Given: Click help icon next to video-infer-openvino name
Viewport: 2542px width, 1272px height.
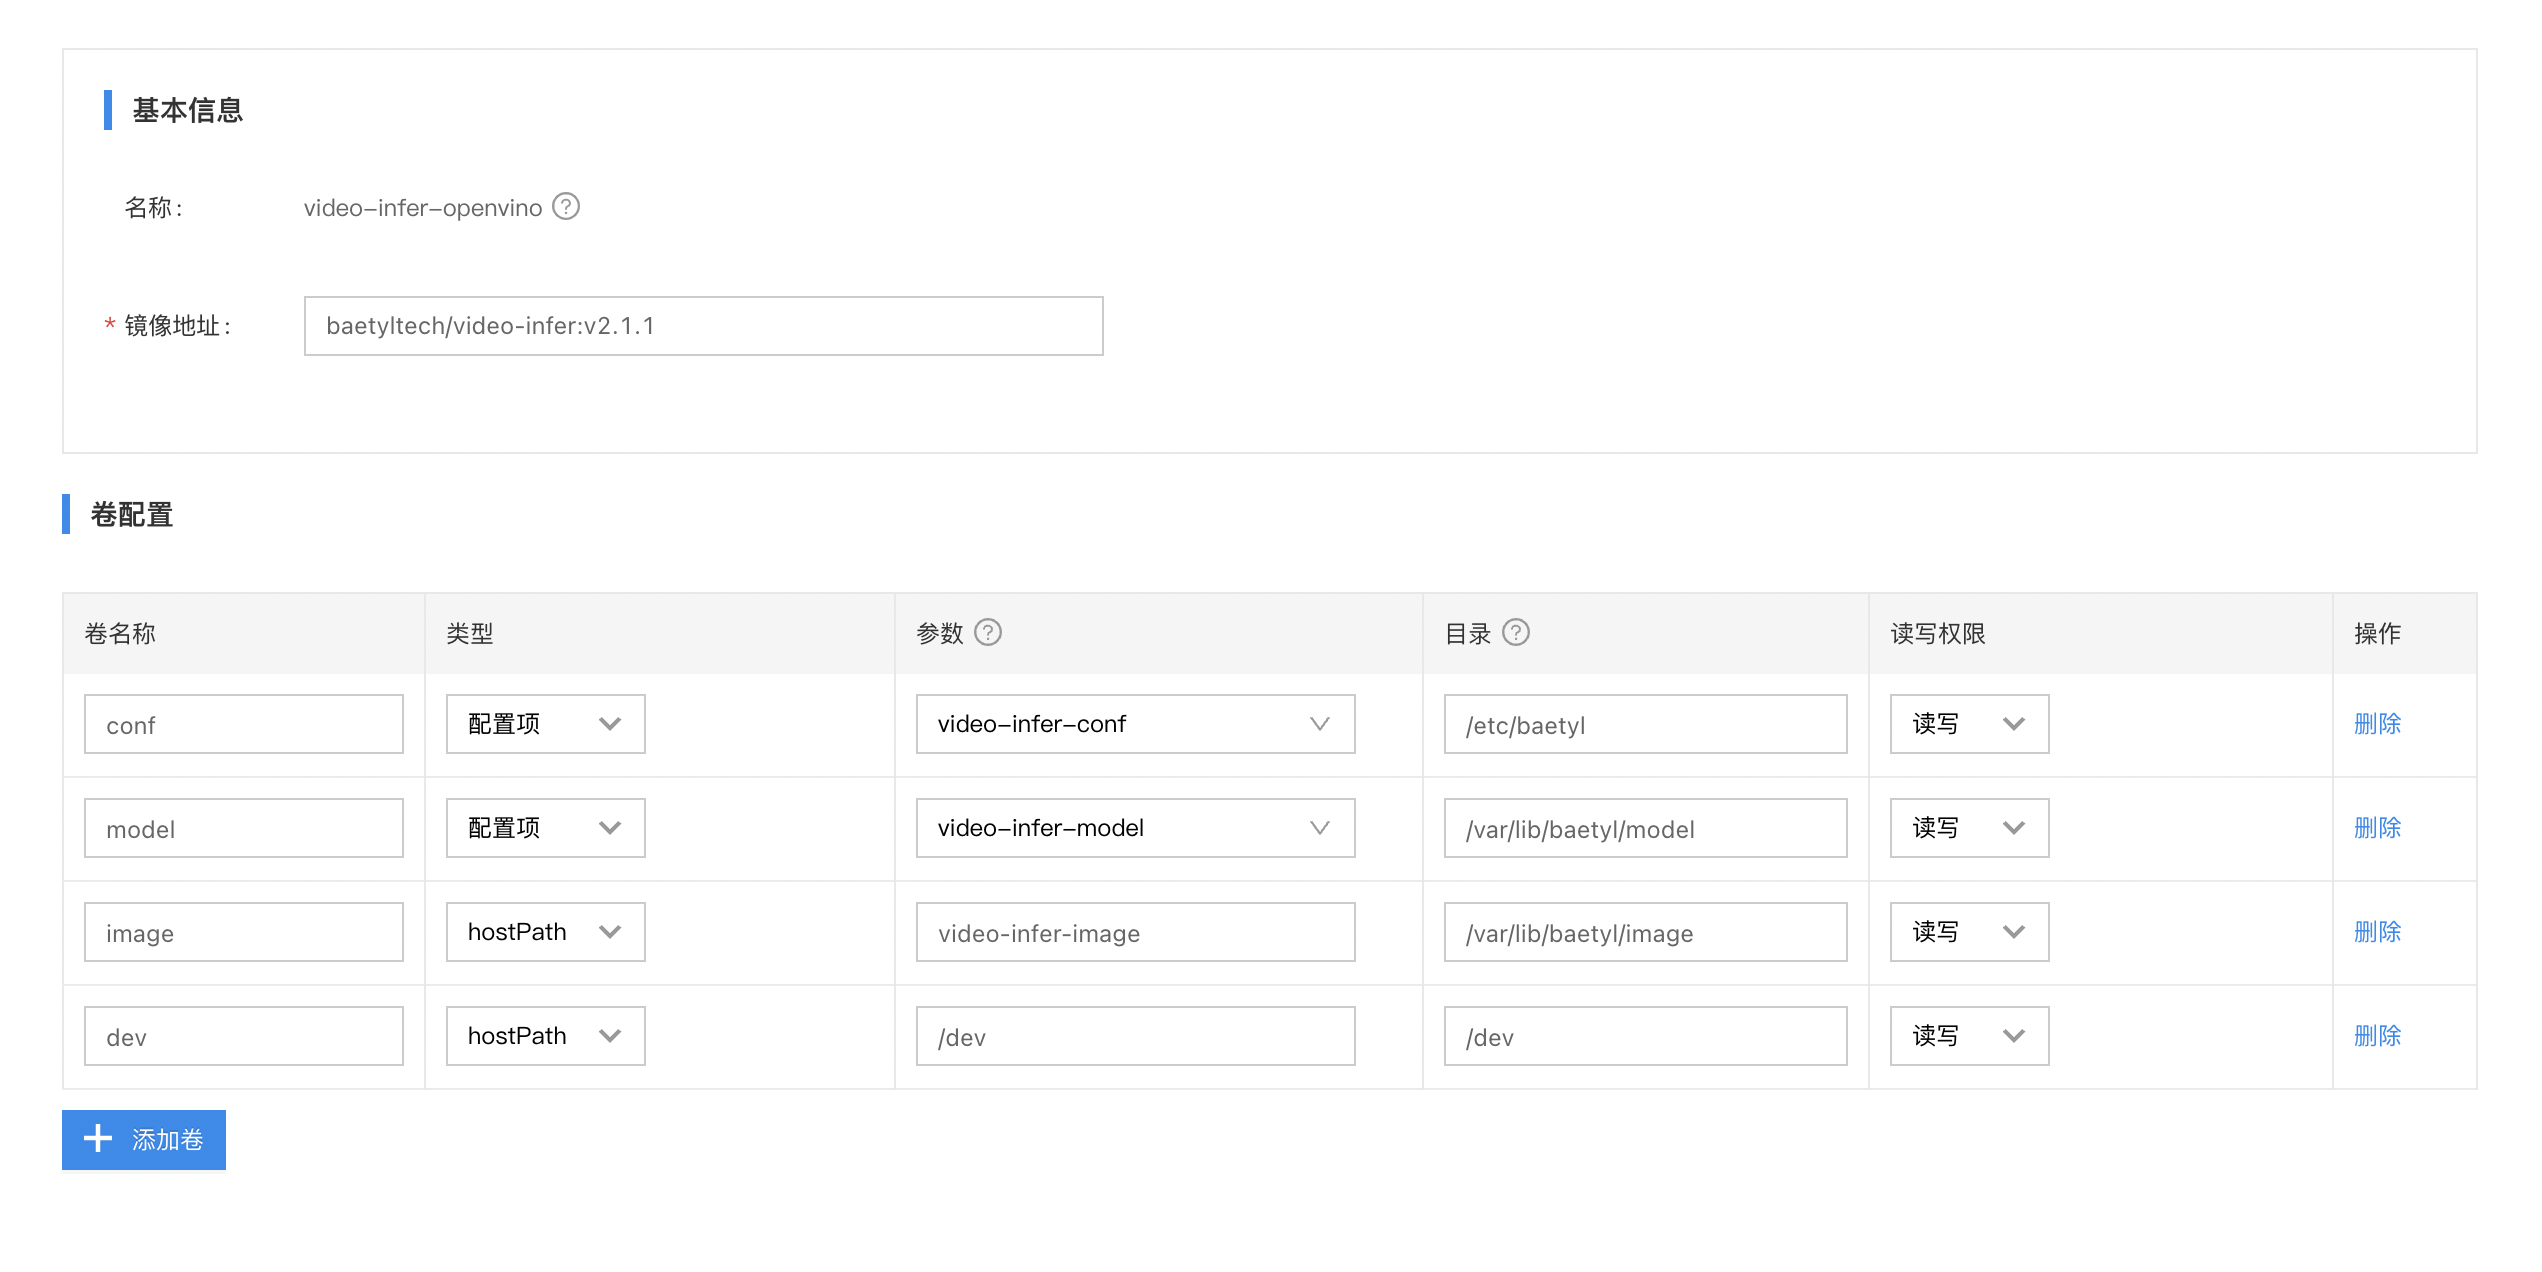Looking at the screenshot, I should pos(566,206).
